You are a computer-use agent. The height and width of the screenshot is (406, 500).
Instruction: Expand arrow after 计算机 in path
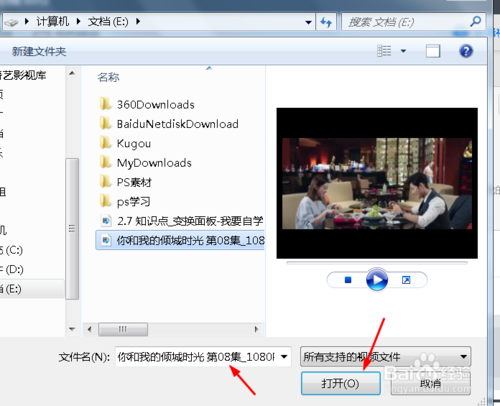click(78, 22)
